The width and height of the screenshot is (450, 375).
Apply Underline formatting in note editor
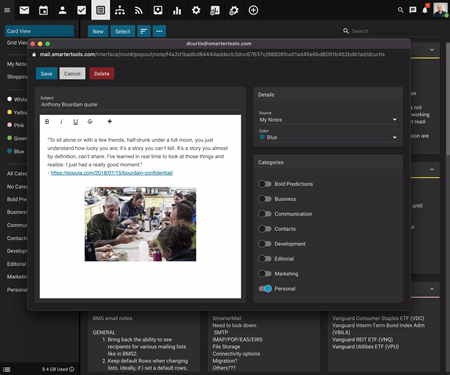(76, 122)
